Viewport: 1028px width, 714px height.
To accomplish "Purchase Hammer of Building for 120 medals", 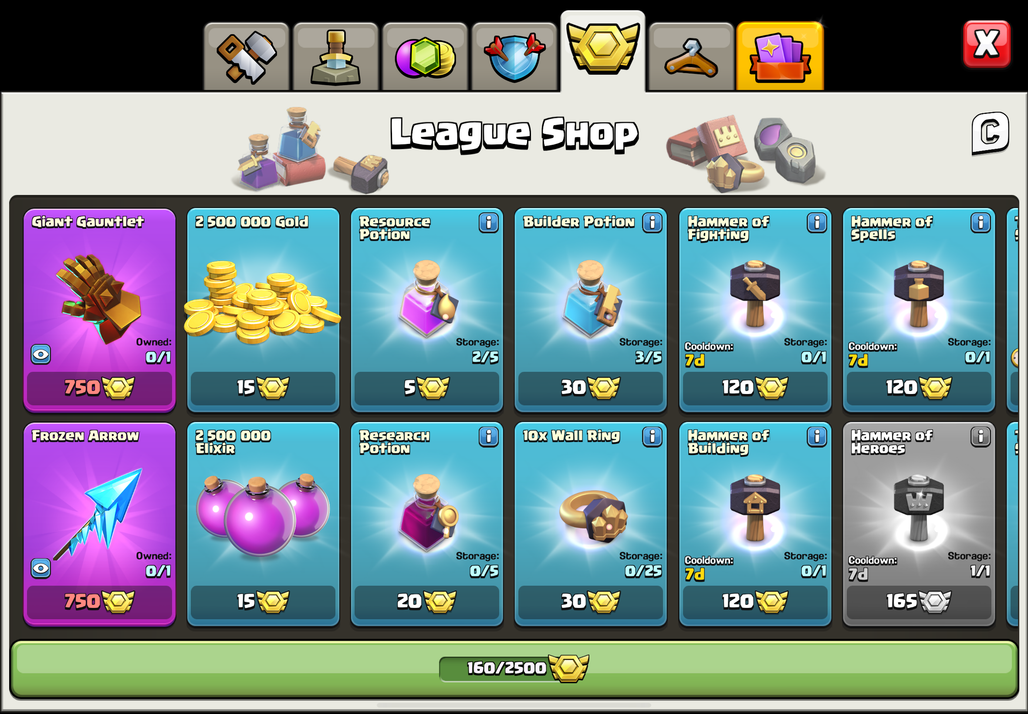I will click(755, 601).
